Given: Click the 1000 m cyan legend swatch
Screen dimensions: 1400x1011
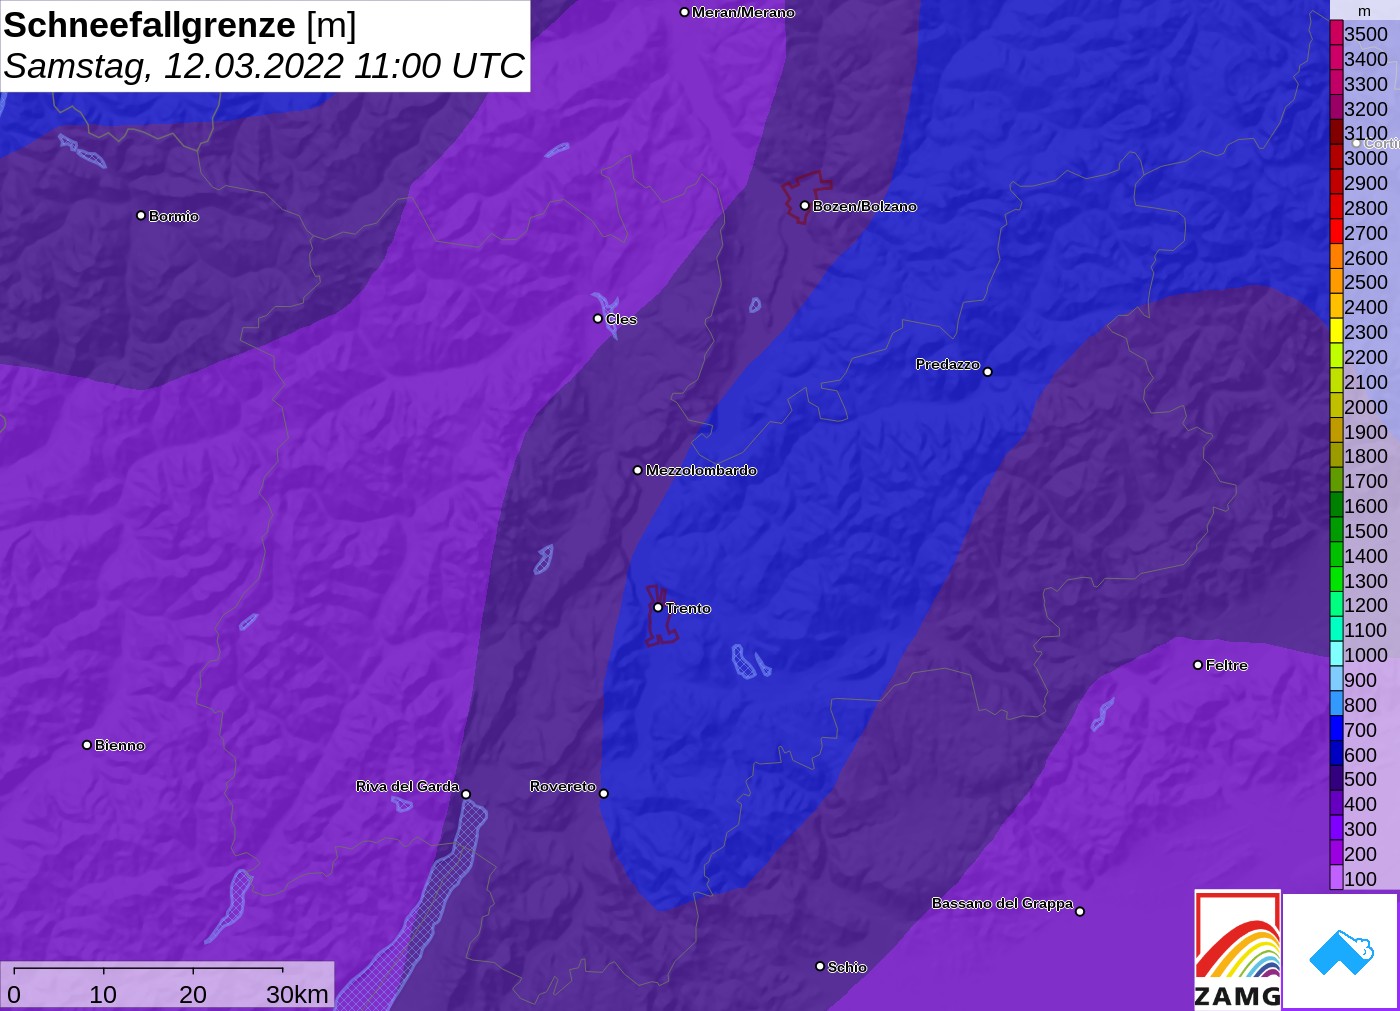Looking at the screenshot, I should pos(1336,654).
